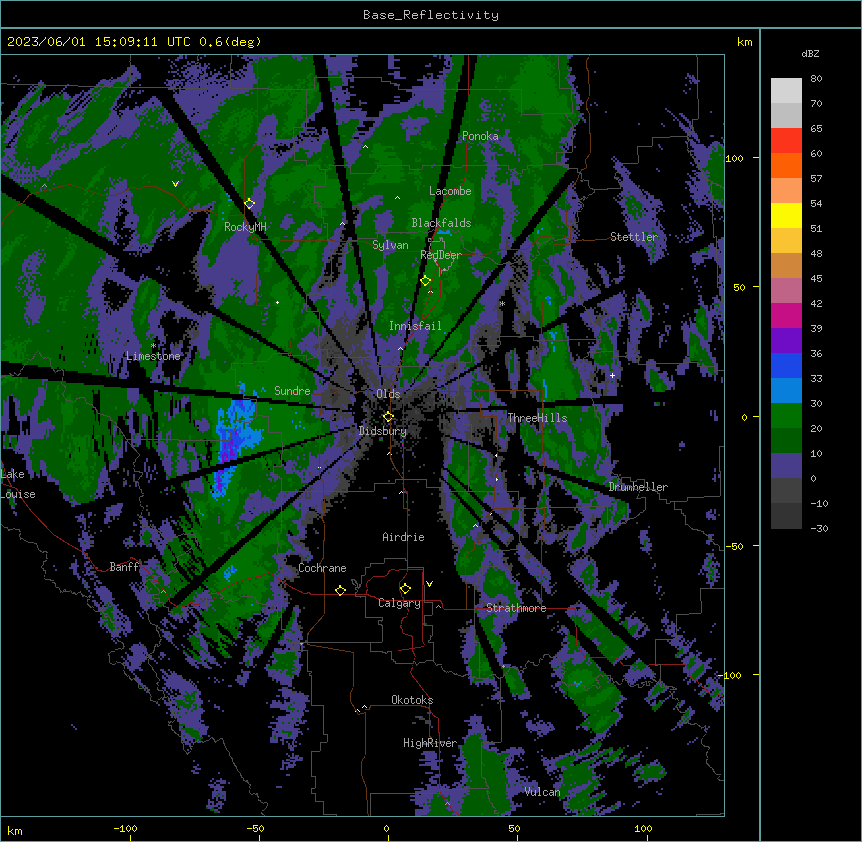Click the Didsbury label
The width and height of the screenshot is (862, 842).
(383, 431)
